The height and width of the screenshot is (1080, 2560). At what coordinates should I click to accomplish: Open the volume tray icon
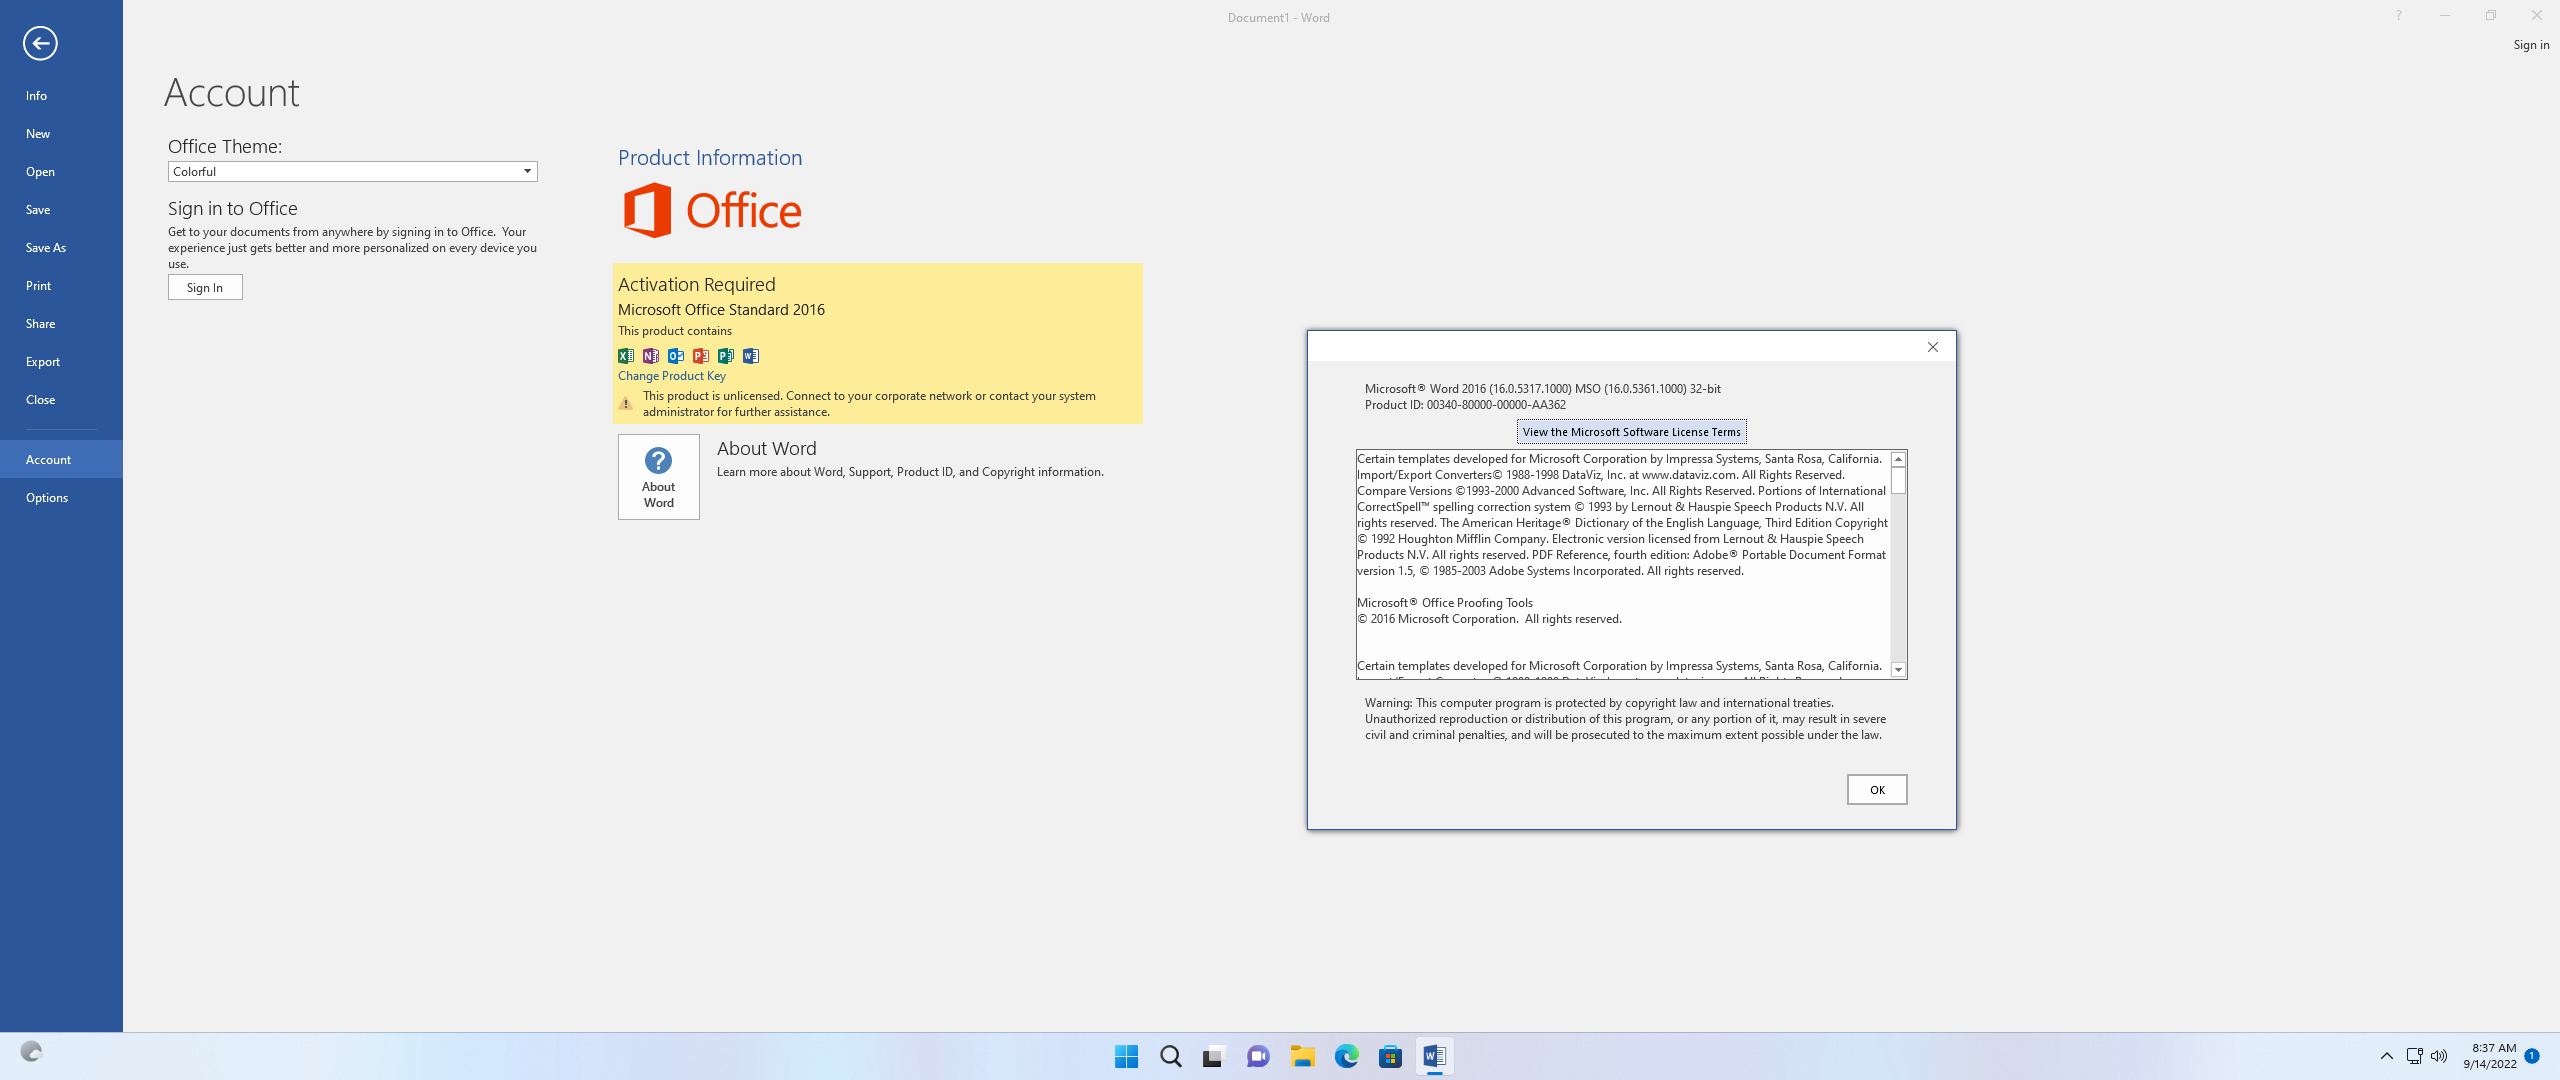(x=2439, y=1056)
